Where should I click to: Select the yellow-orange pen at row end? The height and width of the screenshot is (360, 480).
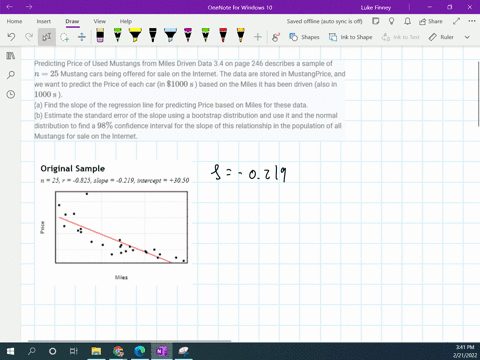pos(241,35)
